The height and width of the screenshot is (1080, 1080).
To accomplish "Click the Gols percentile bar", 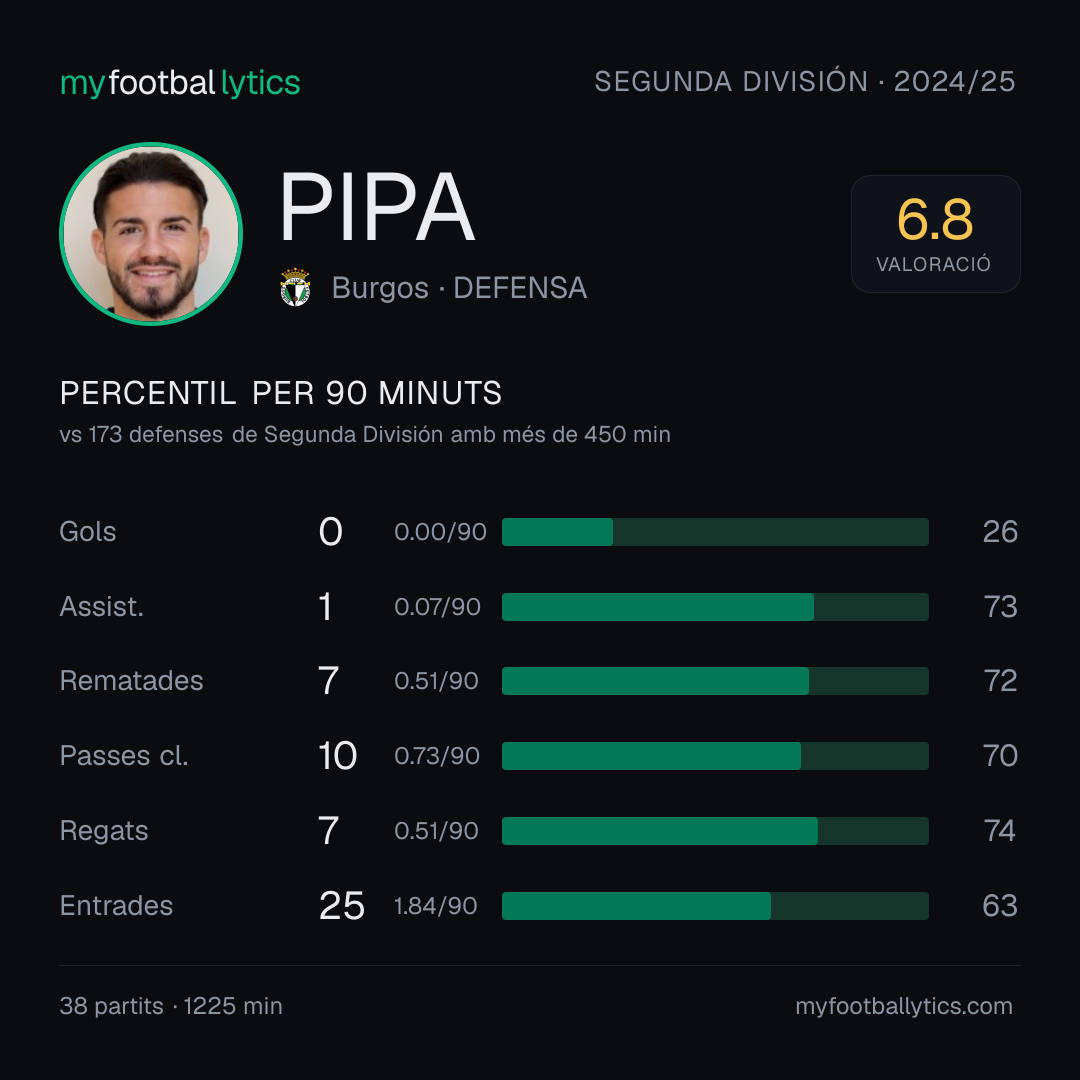I will click(715, 532).
